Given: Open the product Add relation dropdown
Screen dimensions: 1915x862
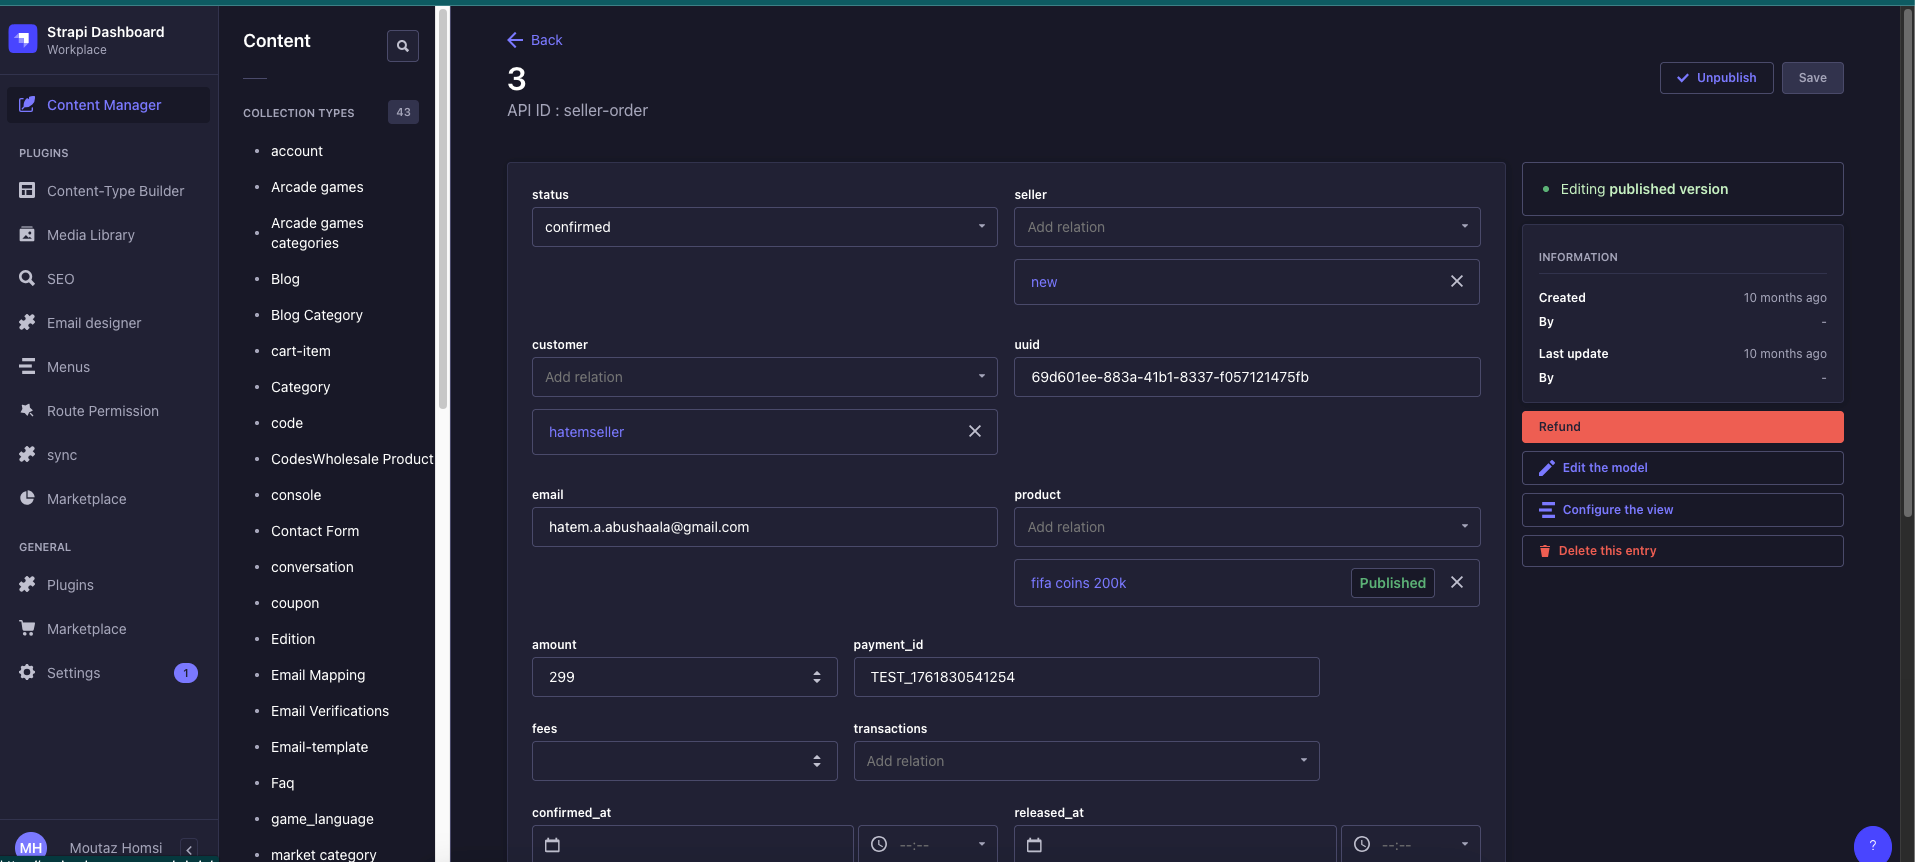Looking at the screenshot, I should coord(1247,527).
